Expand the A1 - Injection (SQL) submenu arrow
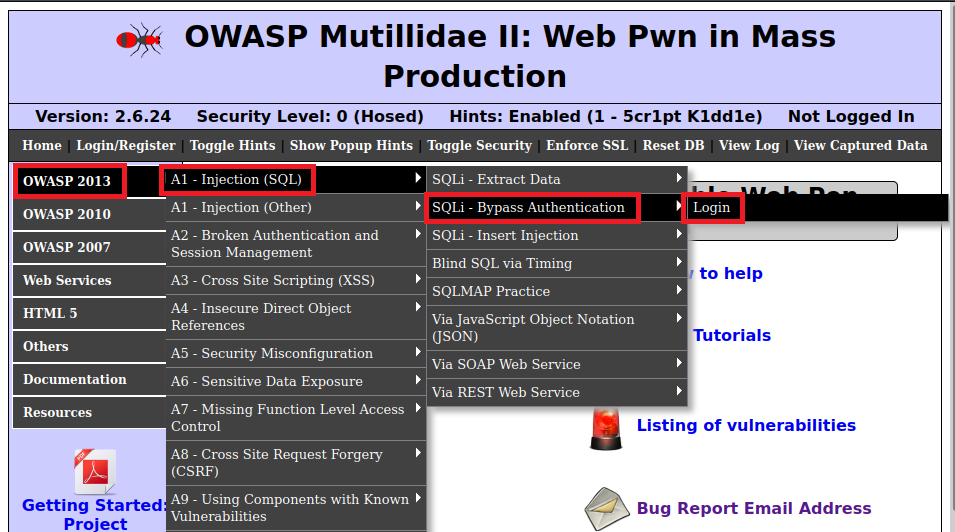Image resolution: width=955 pixels, height=532 pixels. (418, 178)
